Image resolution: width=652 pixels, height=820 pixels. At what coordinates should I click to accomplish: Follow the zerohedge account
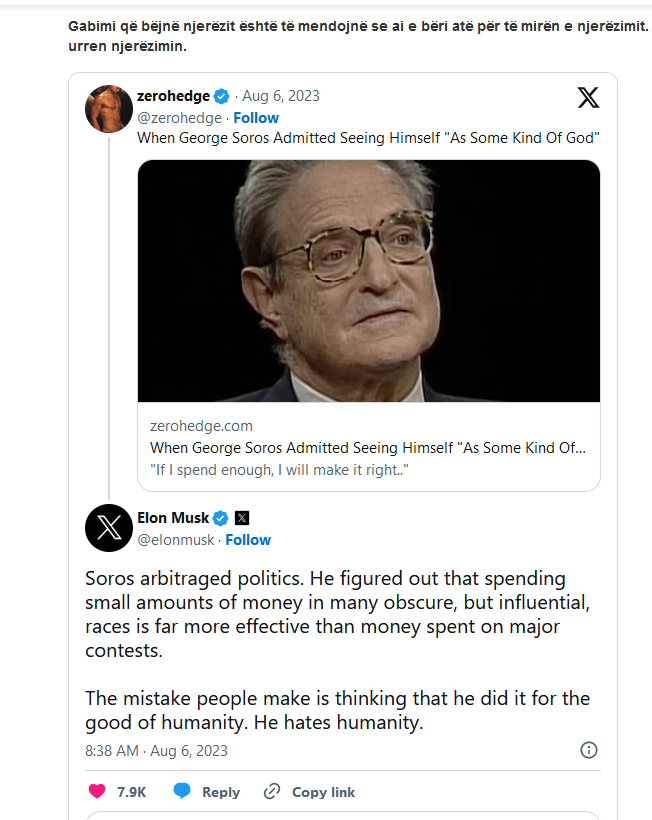pos(256,118)
